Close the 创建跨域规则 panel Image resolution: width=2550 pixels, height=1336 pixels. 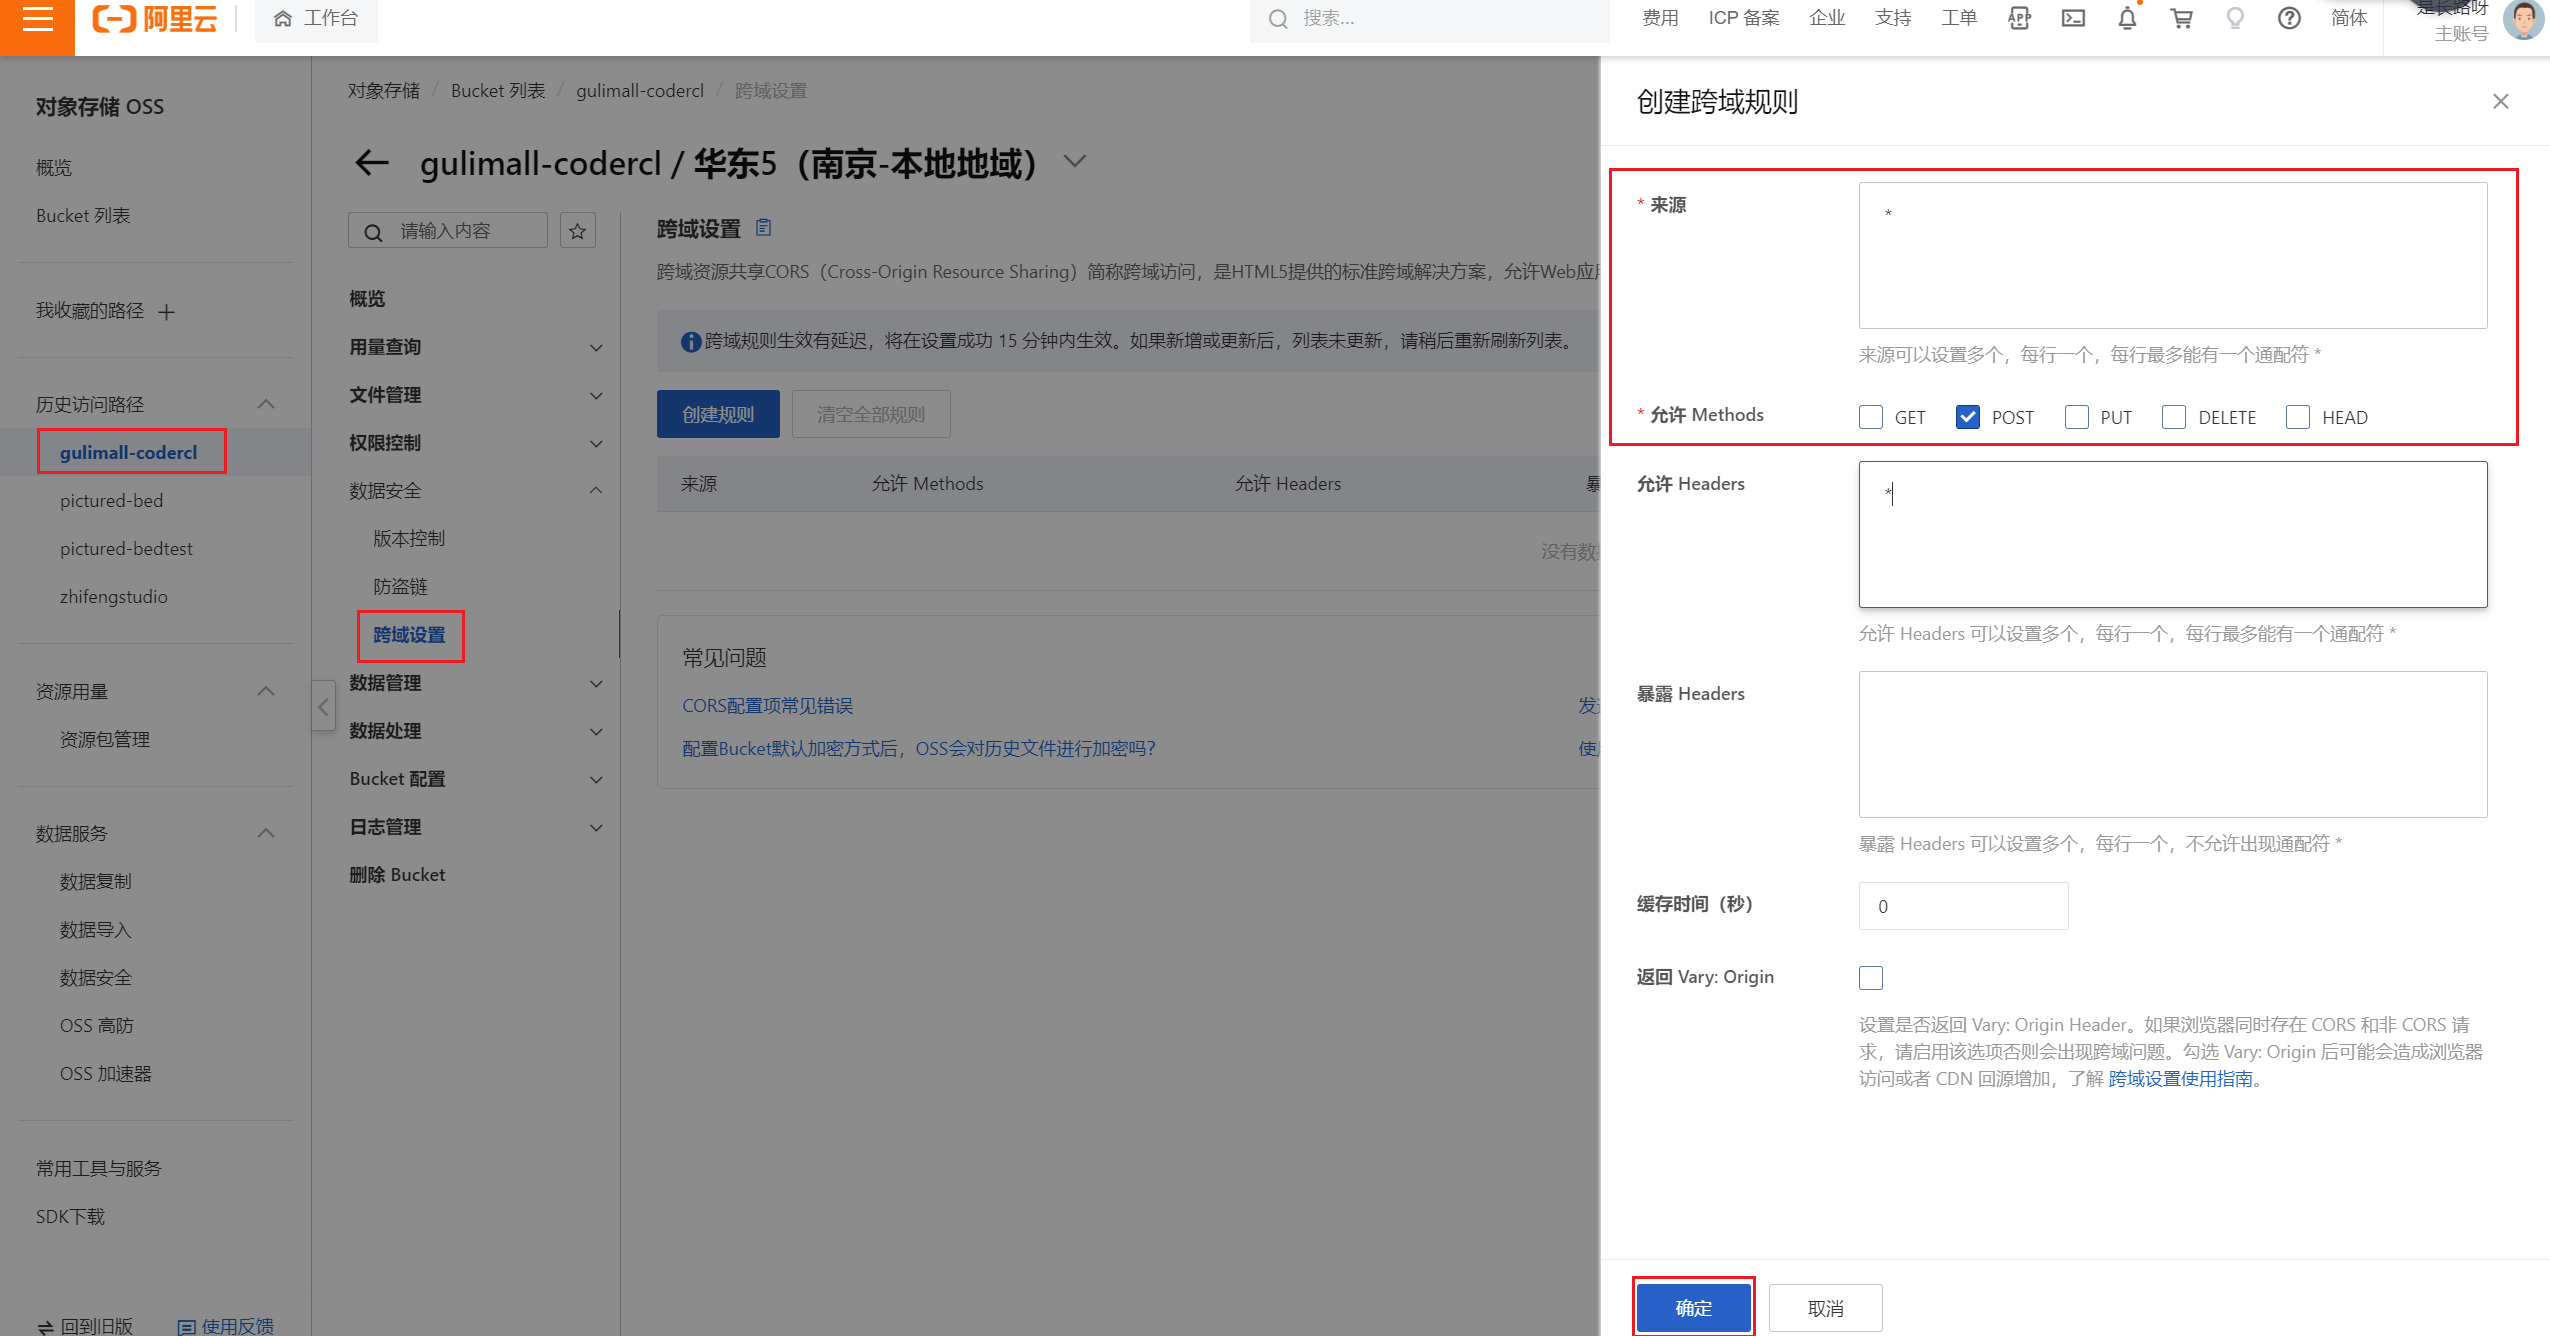[2500, 101]
